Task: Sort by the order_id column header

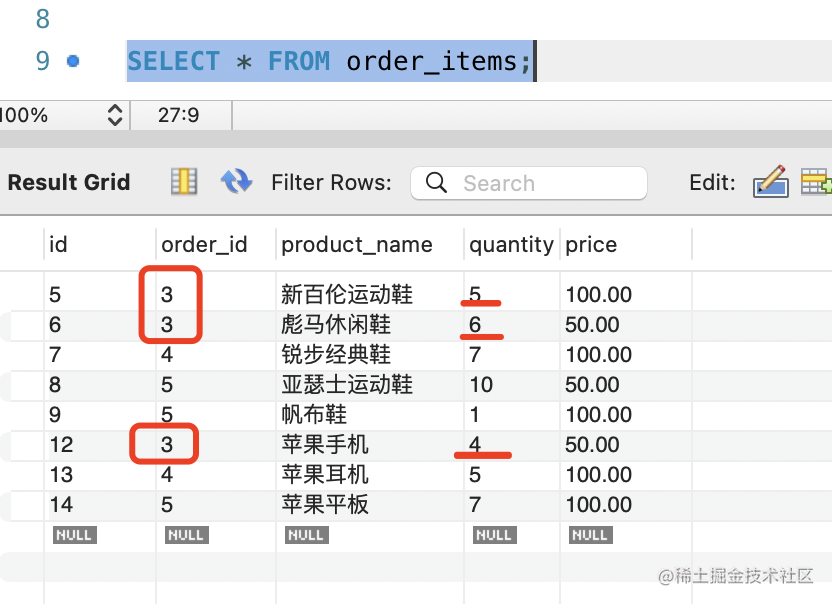Action: pyautogui.click(x=204, y=245)
